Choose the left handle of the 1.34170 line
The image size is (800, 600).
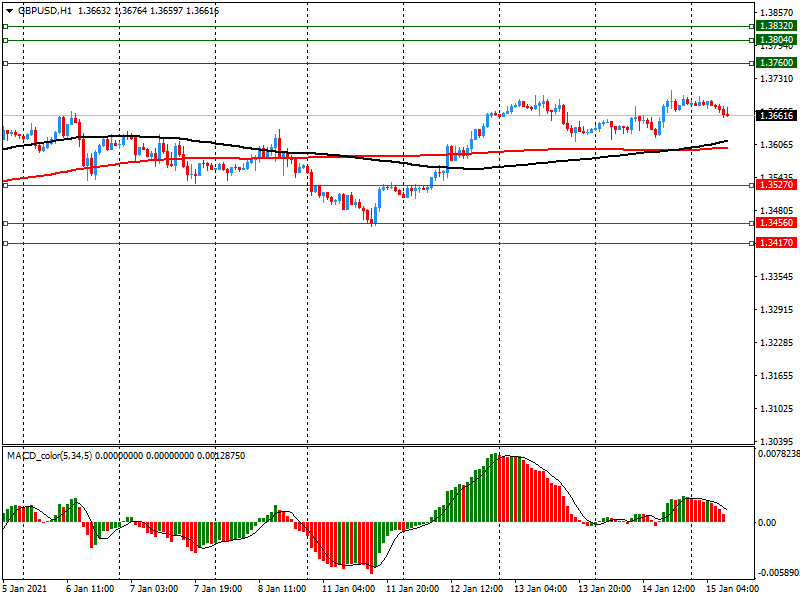[6, 243]
